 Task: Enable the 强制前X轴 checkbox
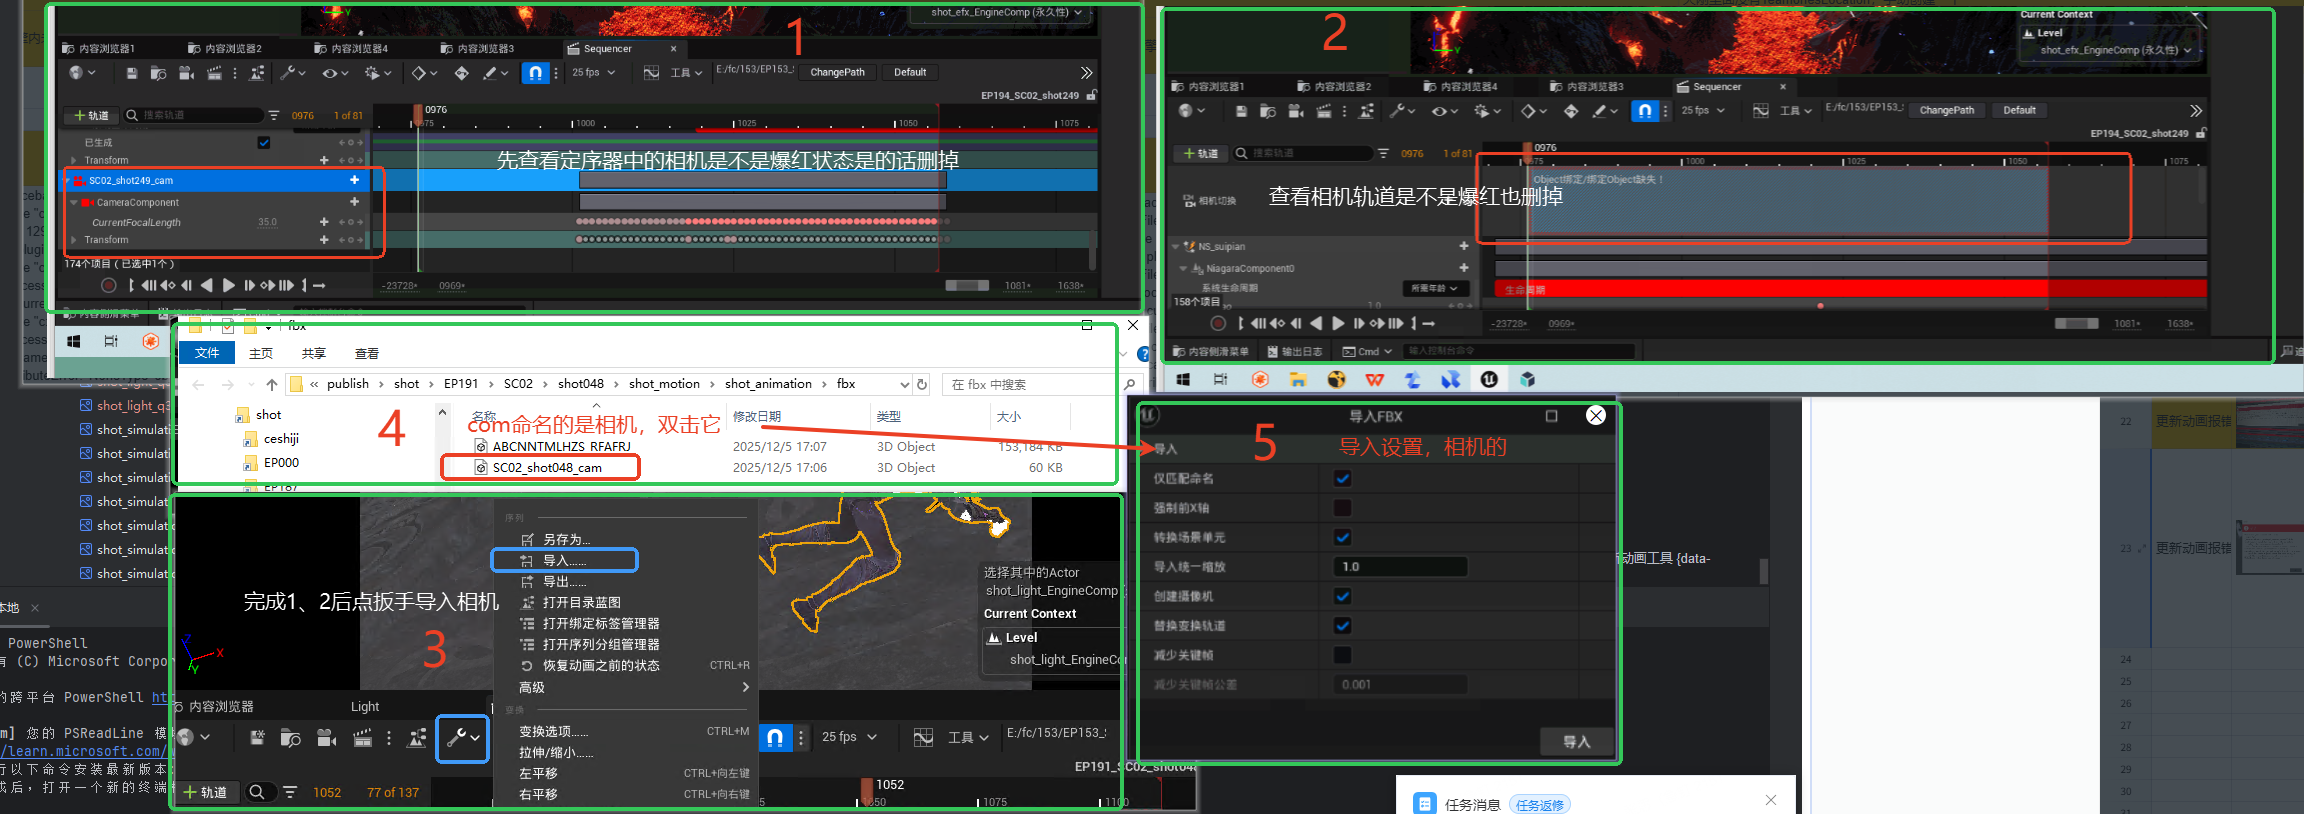[1342, 508]
